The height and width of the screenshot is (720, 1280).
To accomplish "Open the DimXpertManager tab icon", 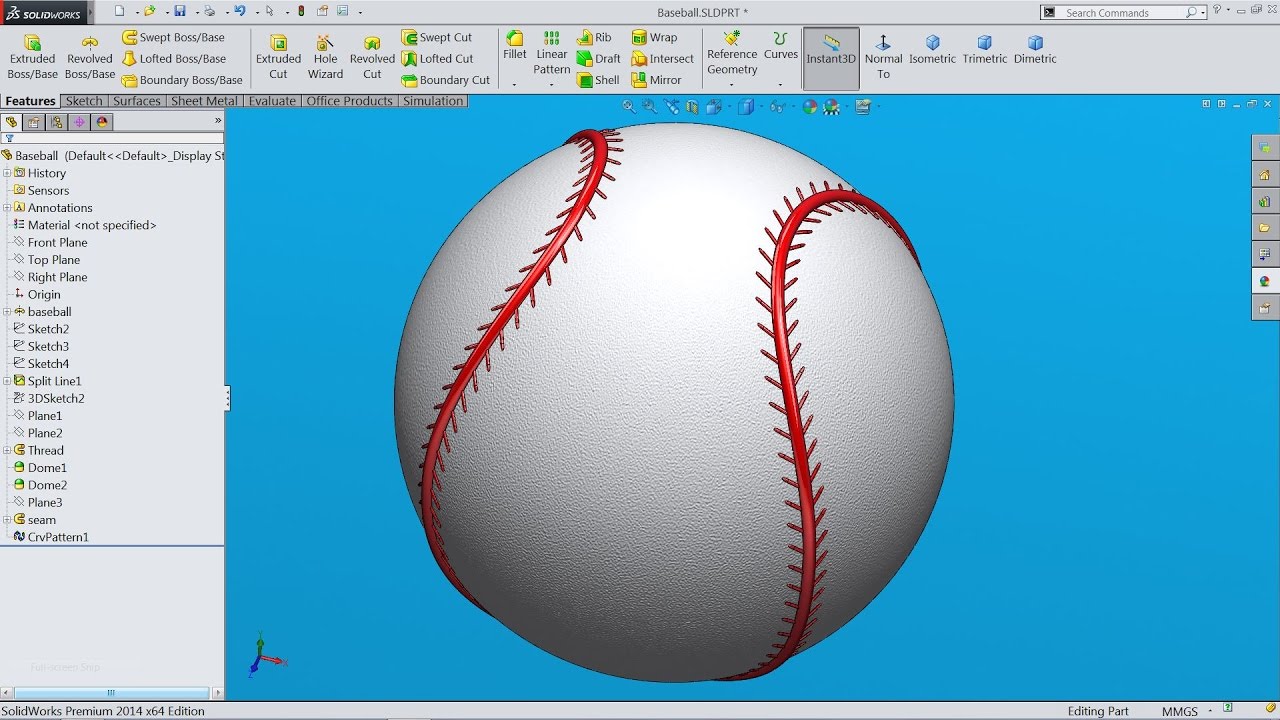I will (80, 122).
